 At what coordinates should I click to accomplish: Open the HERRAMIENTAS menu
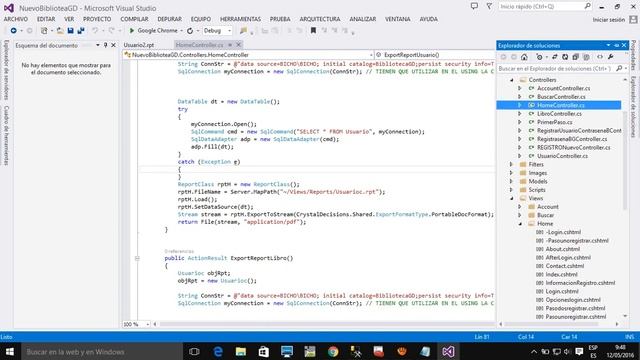pyautogui.click(x=240, y=19)
